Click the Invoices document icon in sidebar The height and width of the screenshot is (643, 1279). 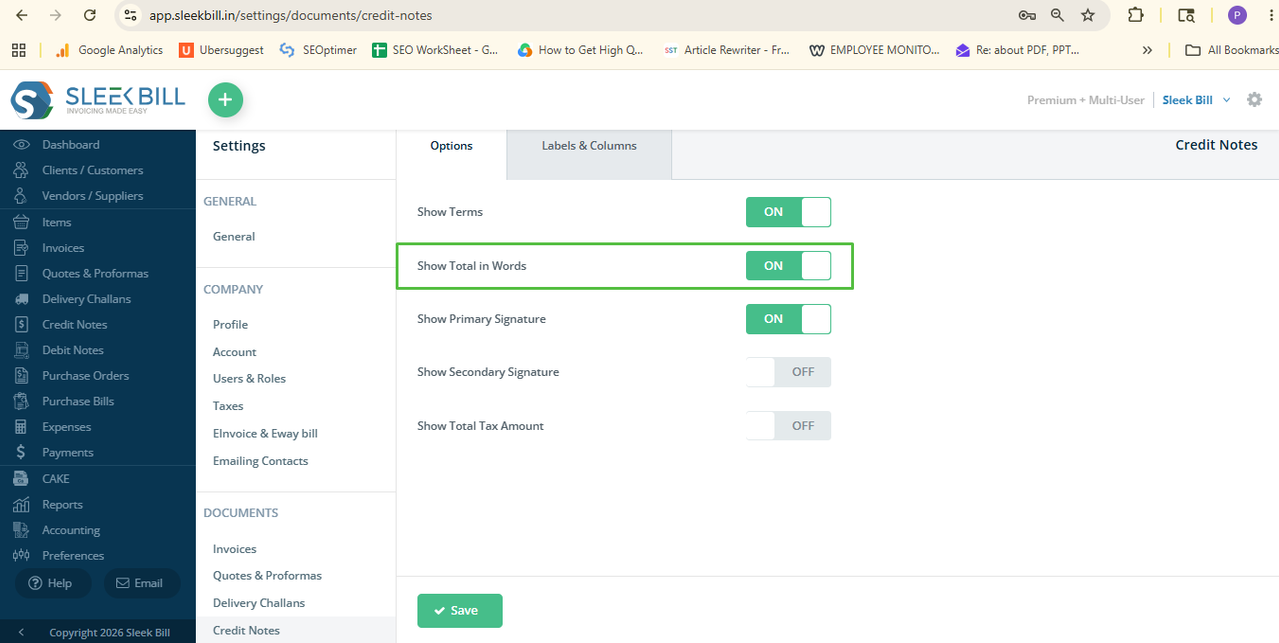(21, 247)
